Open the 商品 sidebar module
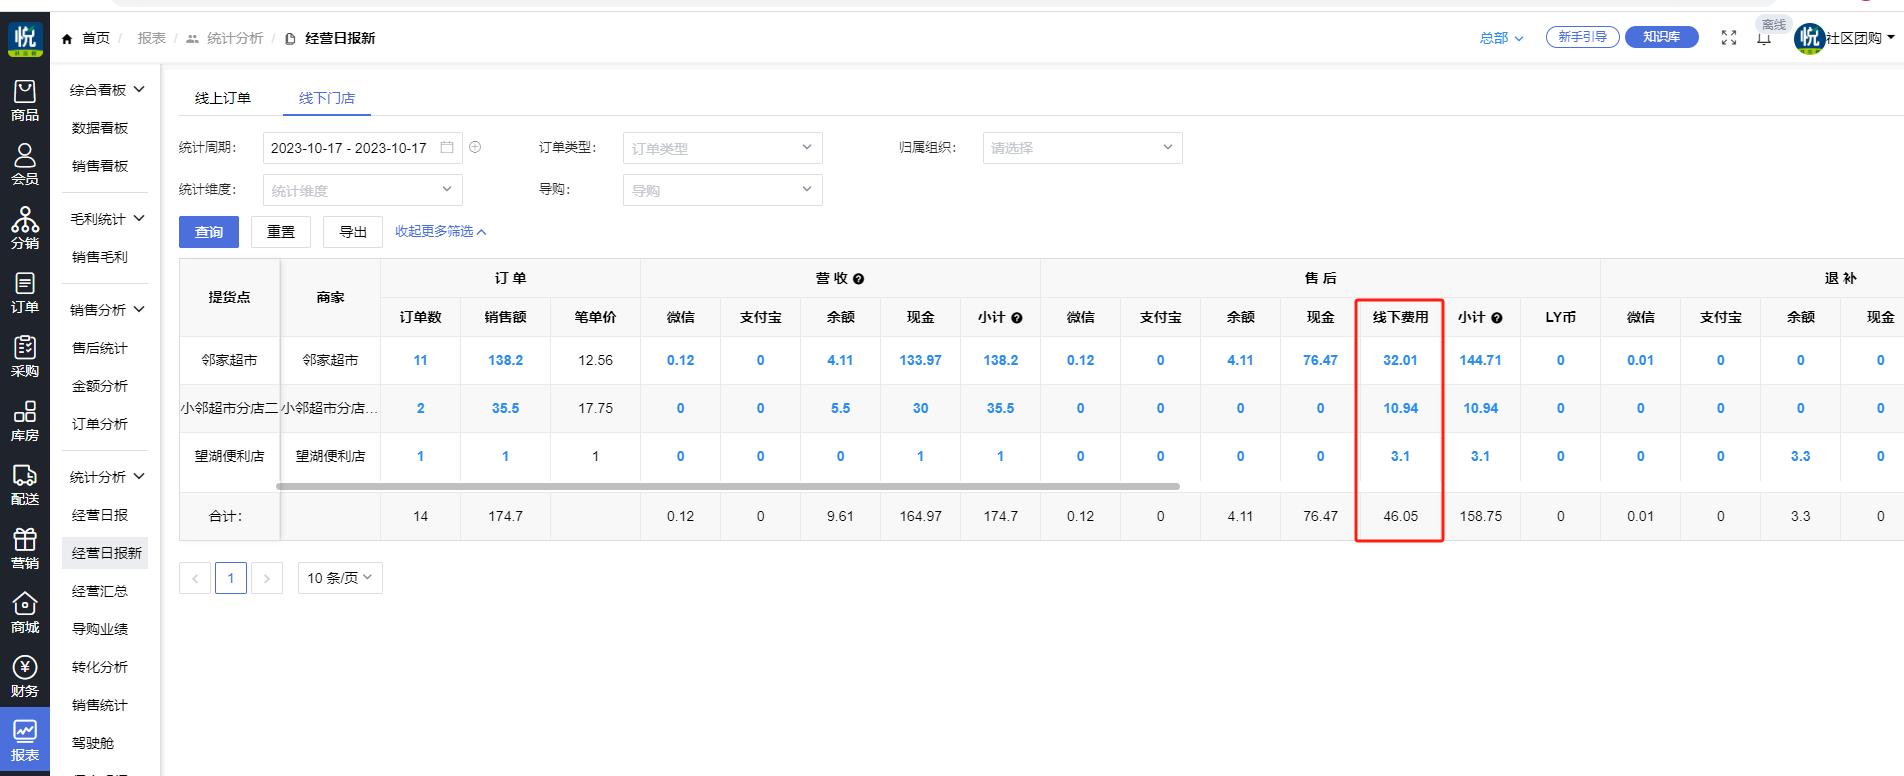The width and height of the screenshot is (1904, 776). click(x=25, y=101)
